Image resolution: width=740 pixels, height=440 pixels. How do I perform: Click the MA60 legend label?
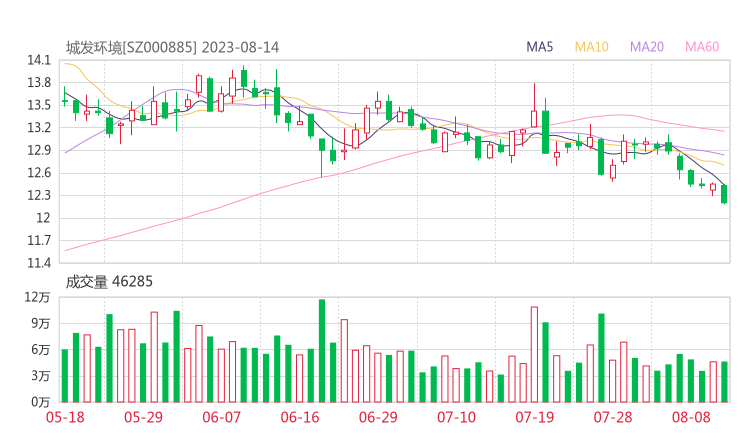tap(702, 47)
